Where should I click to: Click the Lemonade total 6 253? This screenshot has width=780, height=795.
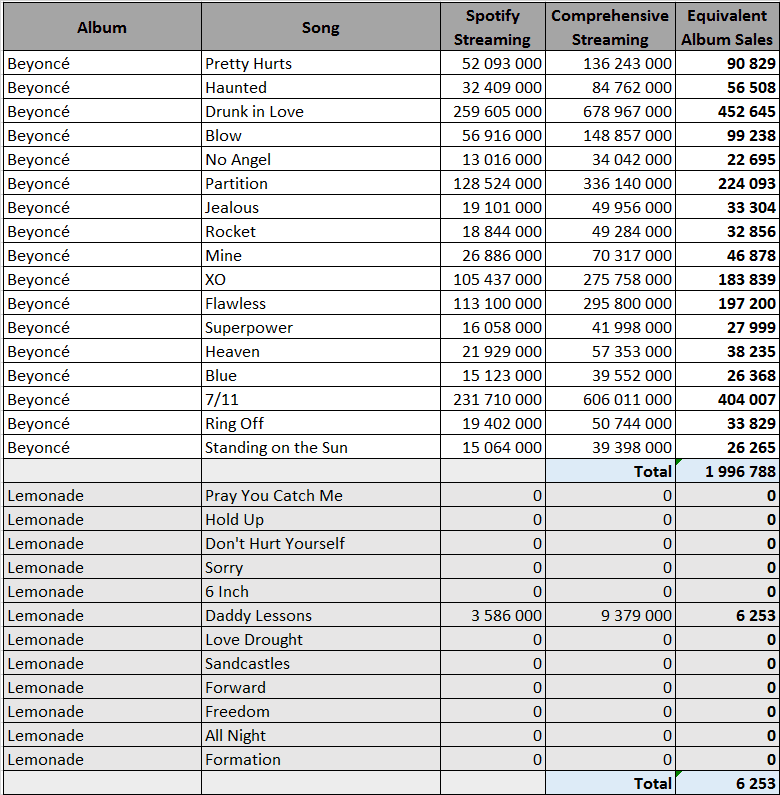point(727,783)
